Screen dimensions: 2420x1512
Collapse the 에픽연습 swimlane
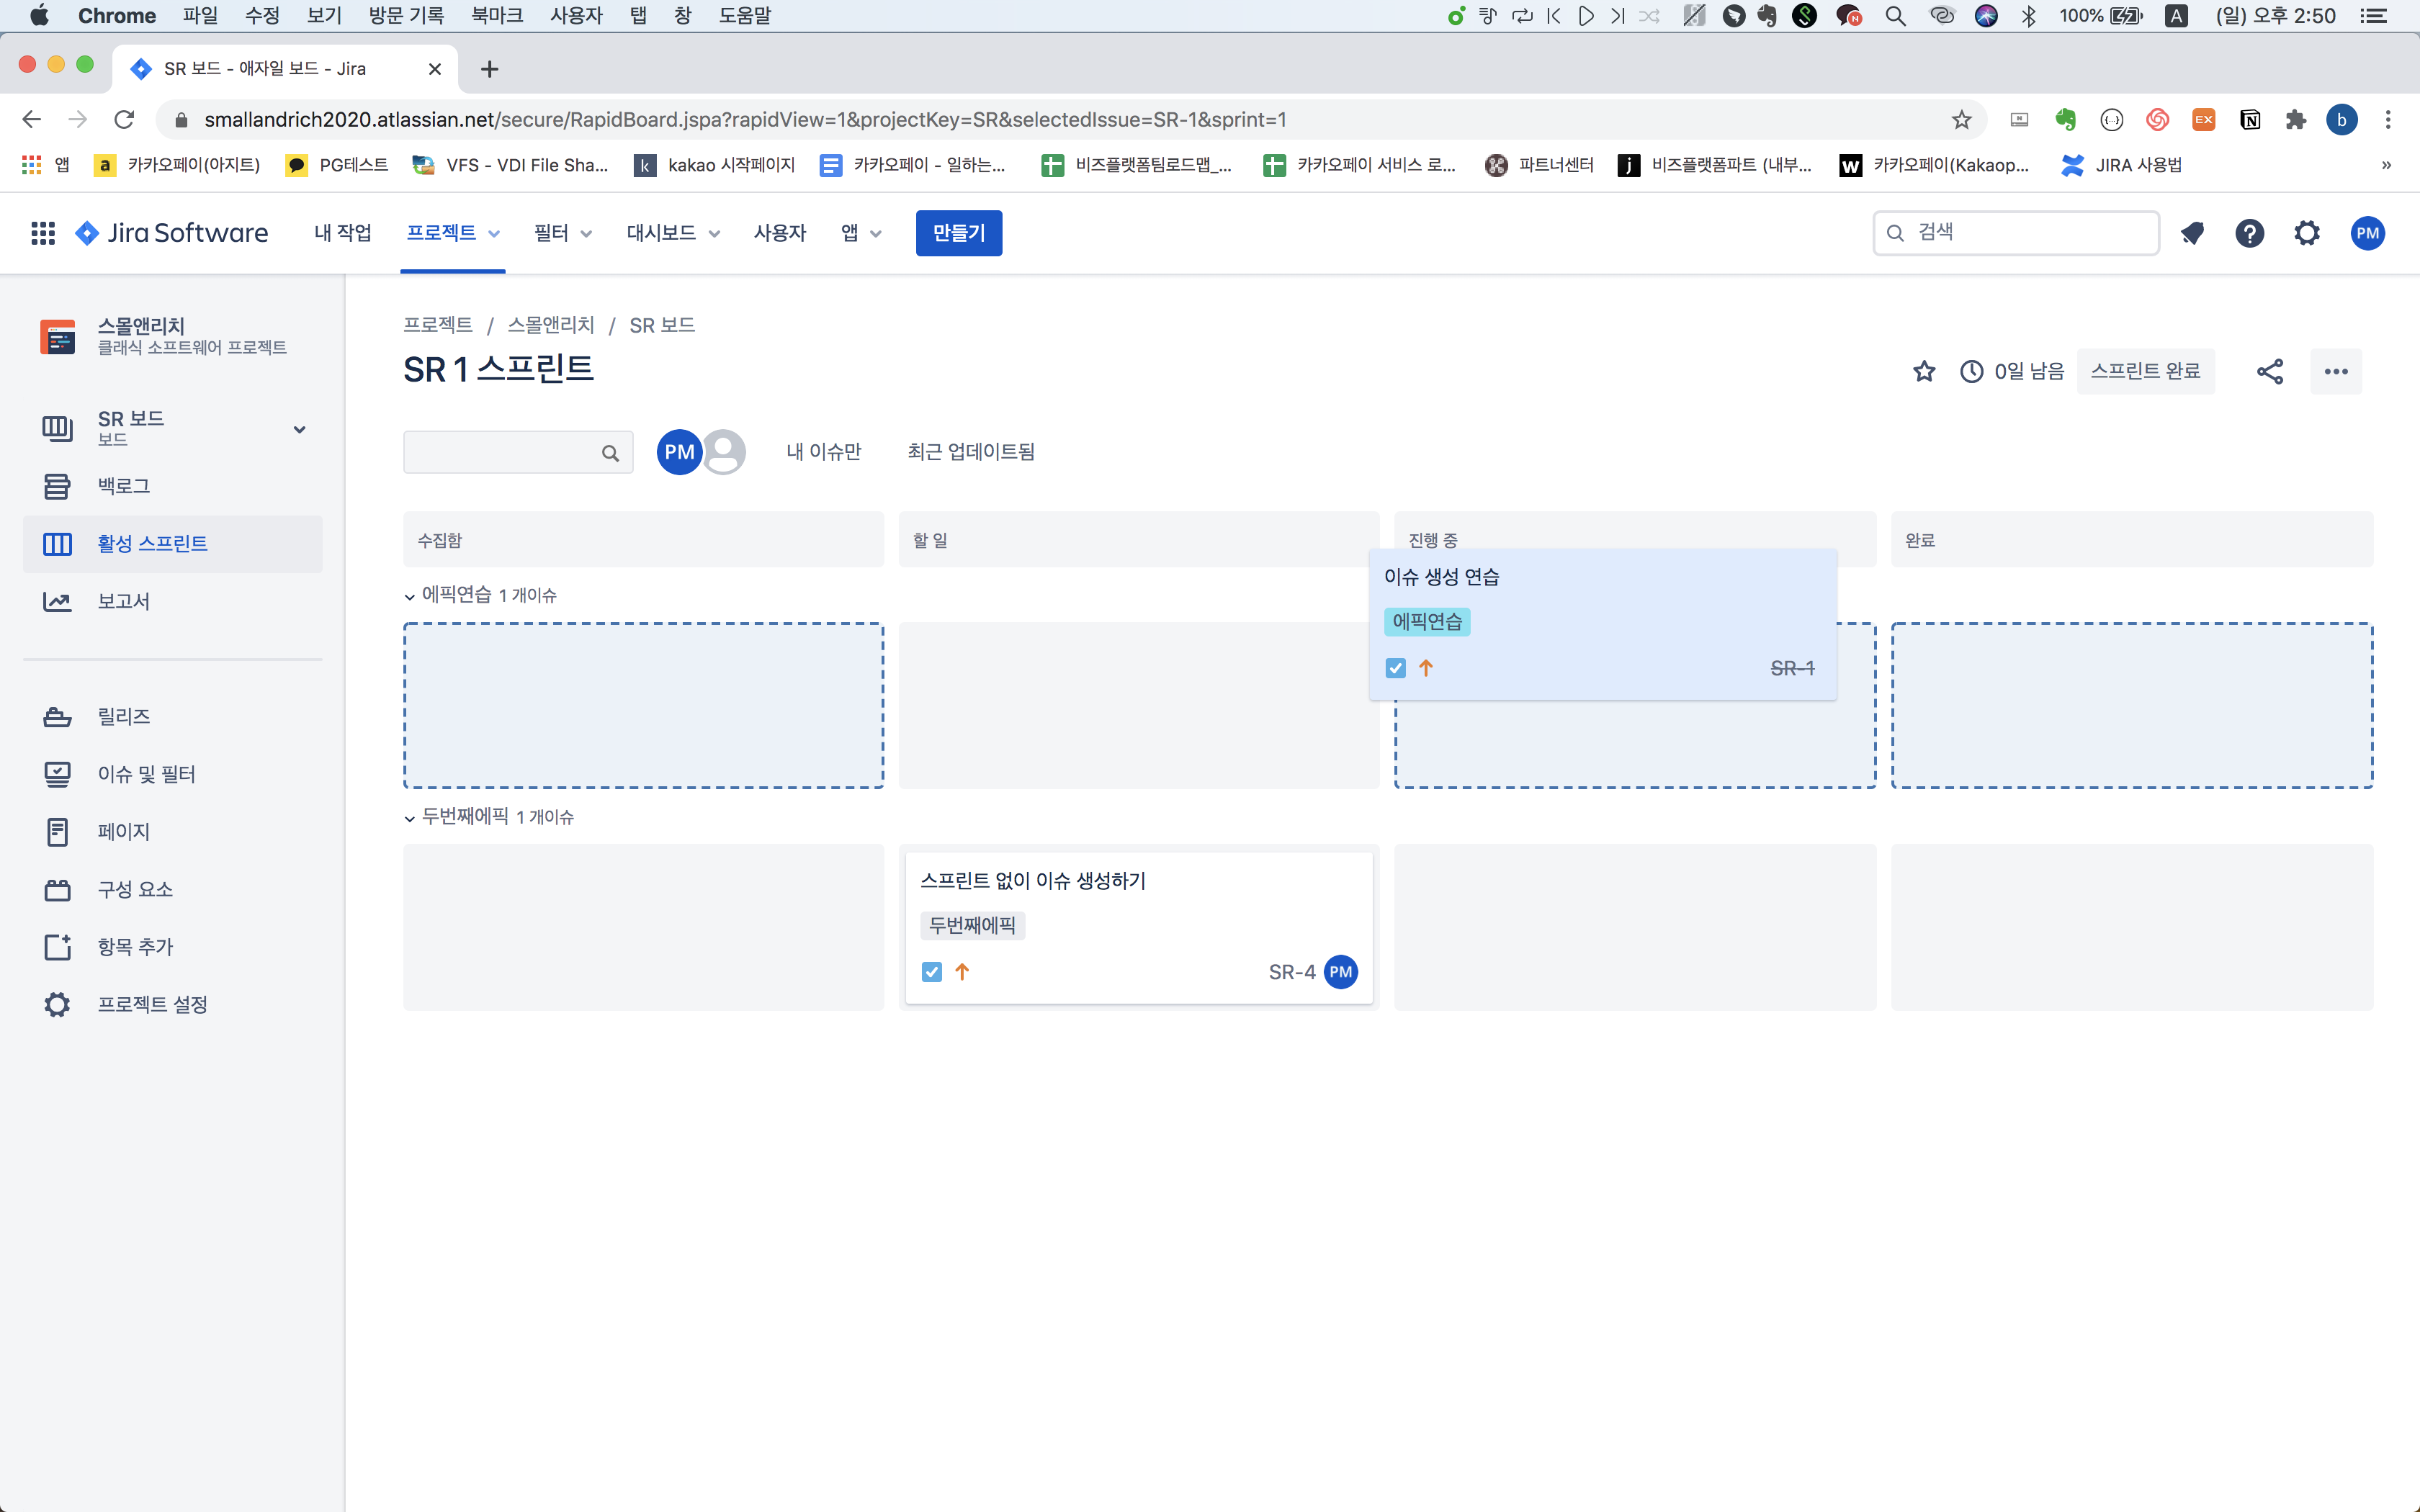(x=410, y=596)
